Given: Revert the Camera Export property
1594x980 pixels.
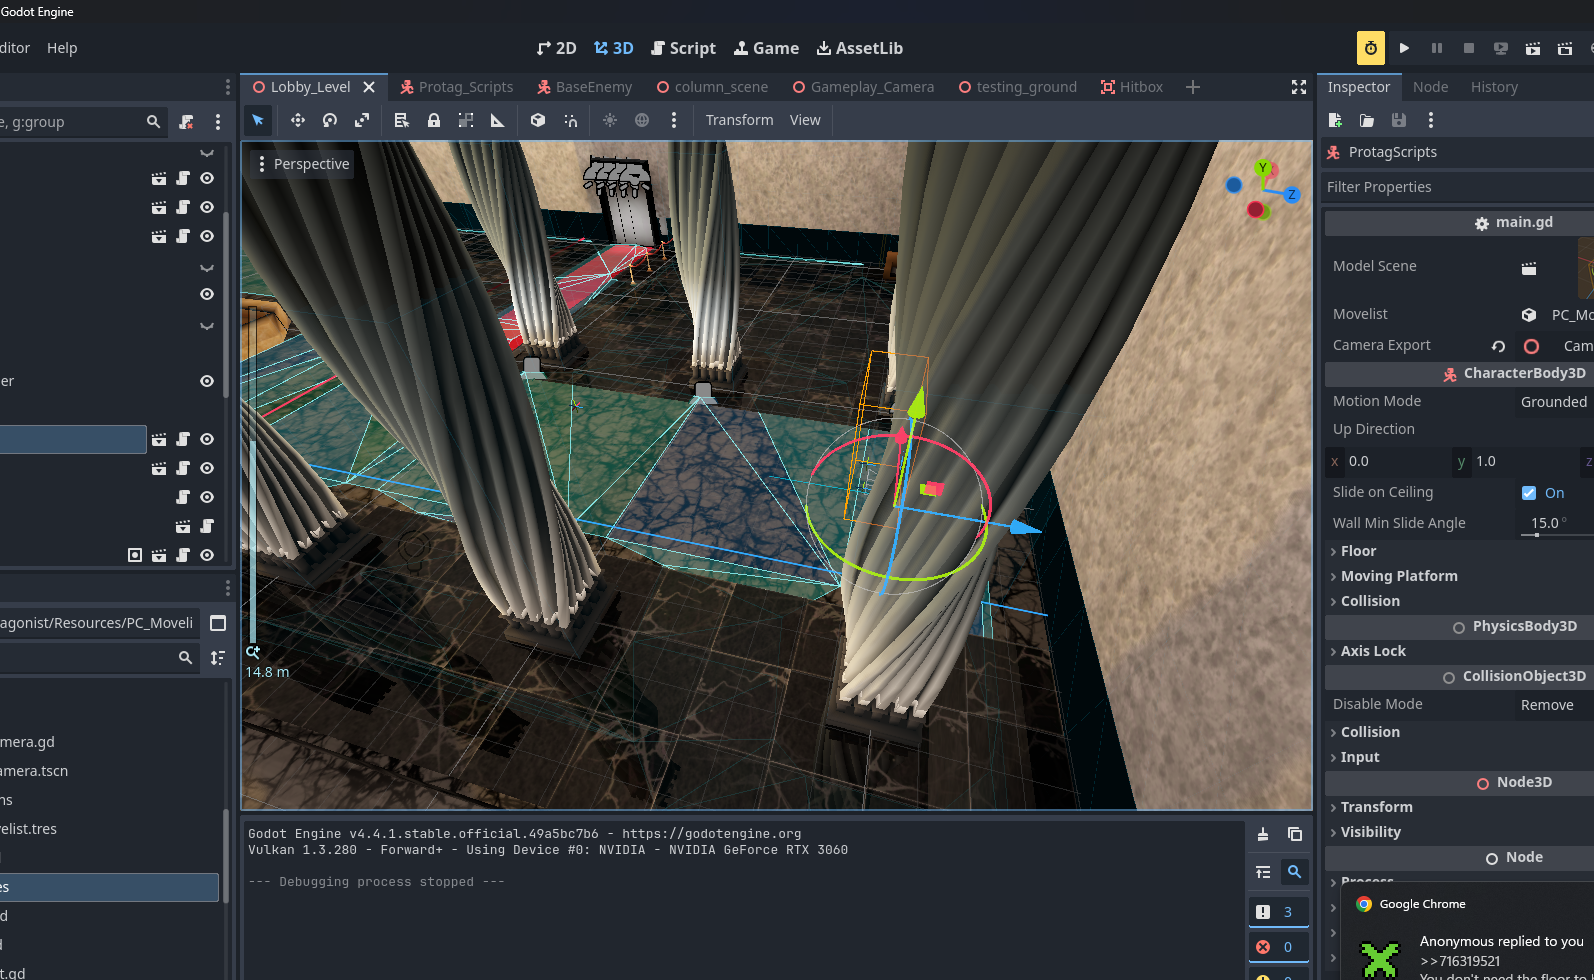Looking at the screenshot, I should tap(1498, 346).
